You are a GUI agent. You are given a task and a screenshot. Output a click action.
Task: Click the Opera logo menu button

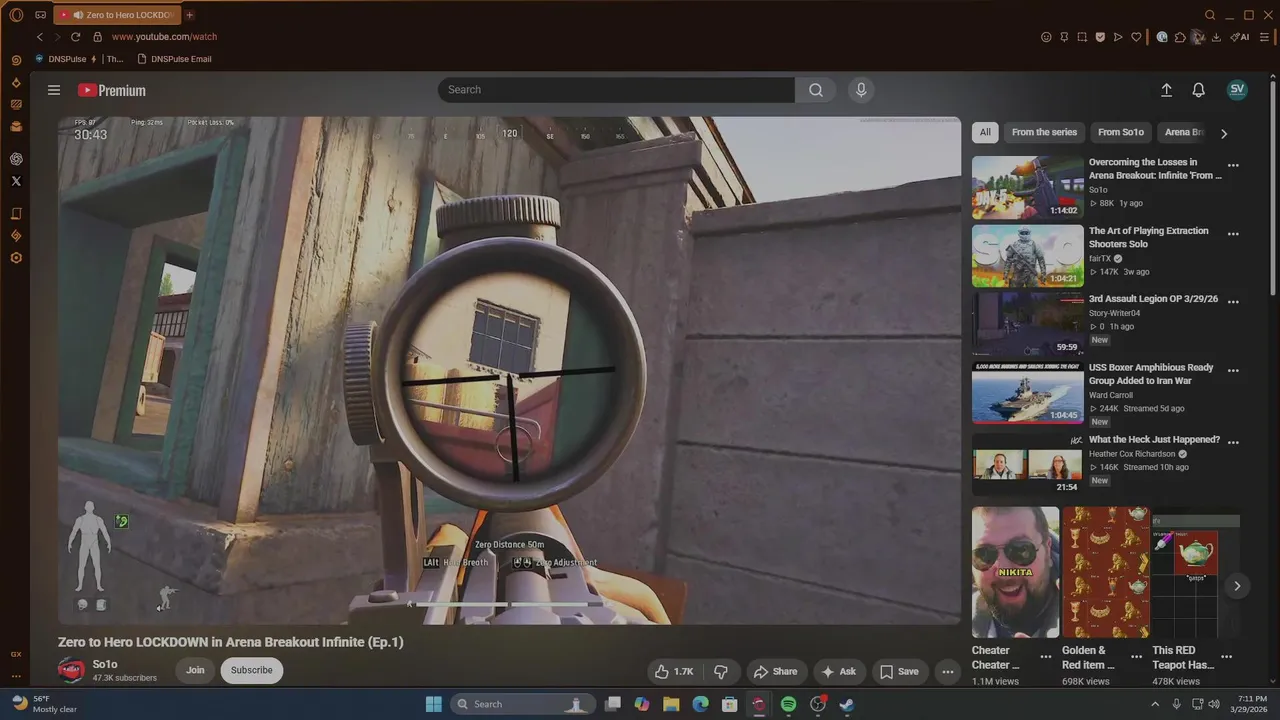point(16,15)
